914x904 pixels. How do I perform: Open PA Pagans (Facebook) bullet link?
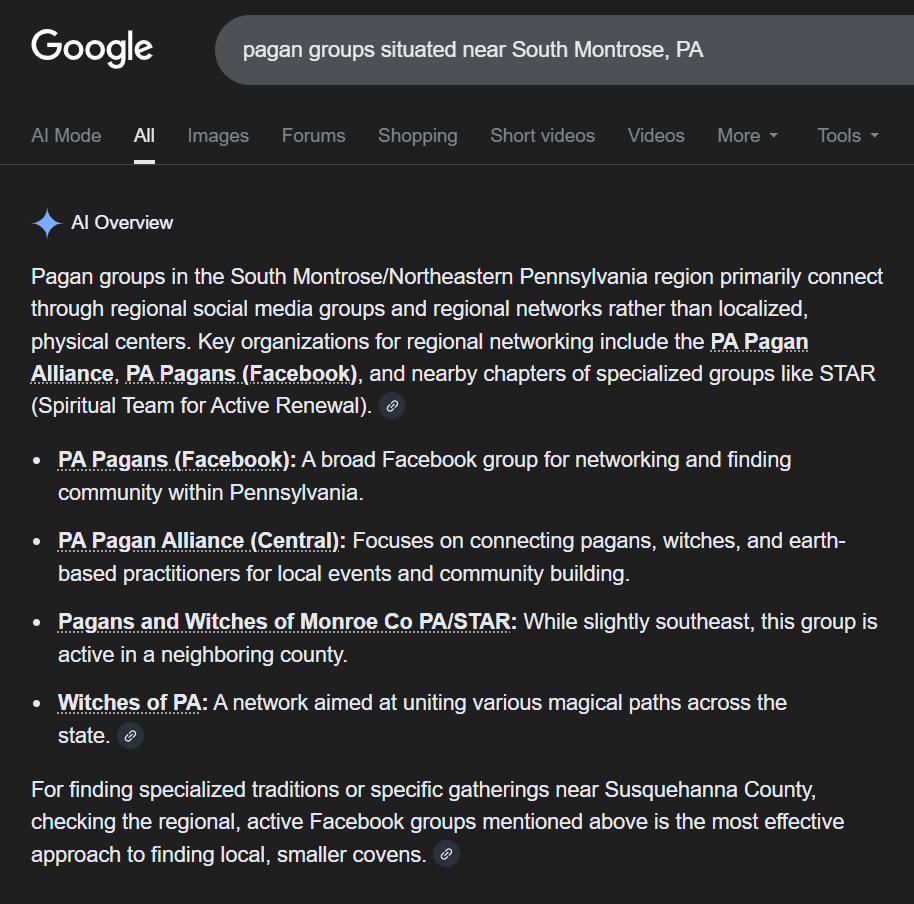176,460
